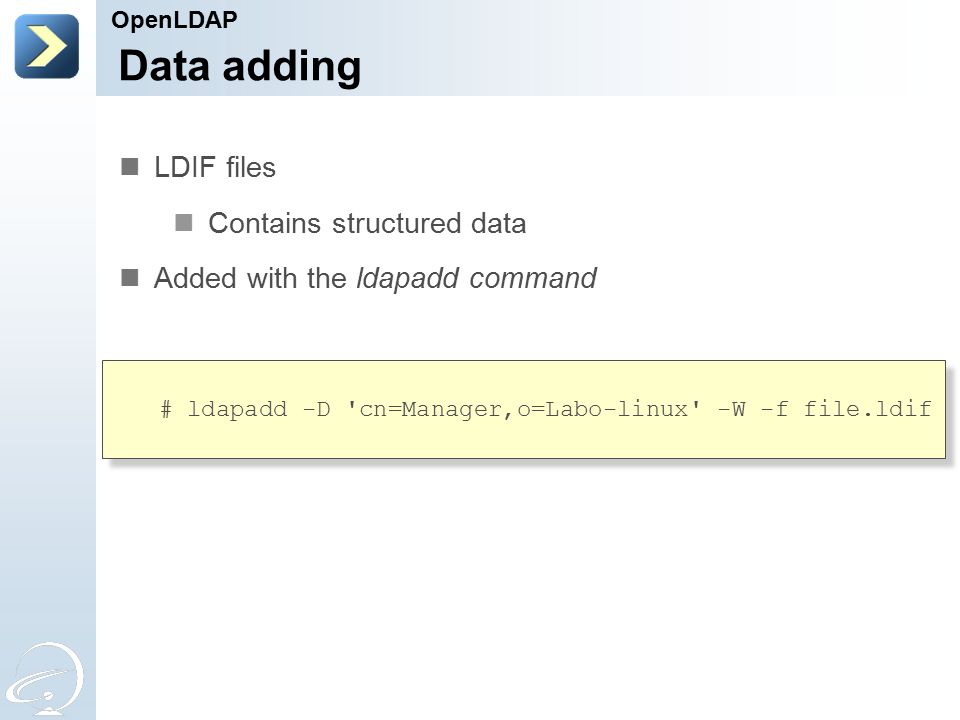Click the bullet beside Added with the ldapadd
Screen dimensions: 960x720
click(x=130, y=277)
